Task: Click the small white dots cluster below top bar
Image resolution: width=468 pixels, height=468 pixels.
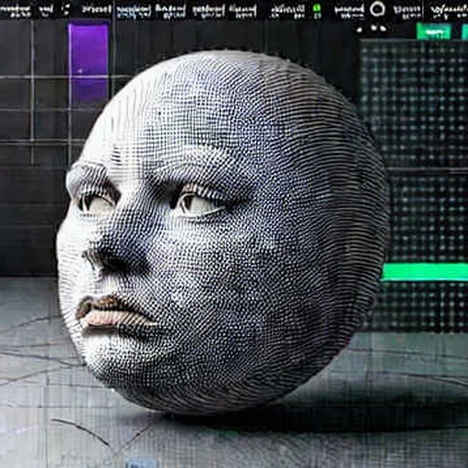Action: (373, 29)
